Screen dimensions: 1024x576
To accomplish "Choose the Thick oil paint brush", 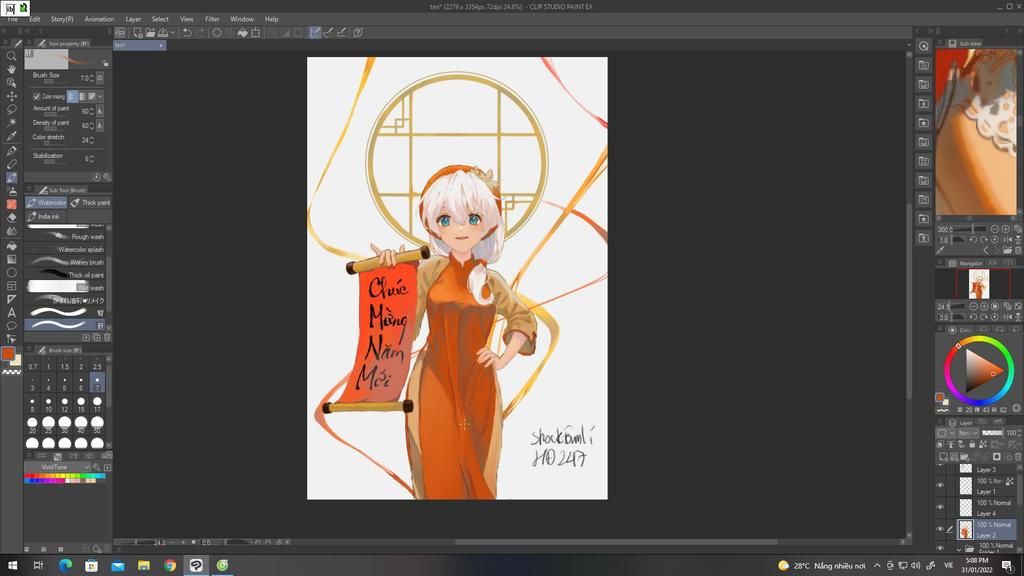I will 65,275.
